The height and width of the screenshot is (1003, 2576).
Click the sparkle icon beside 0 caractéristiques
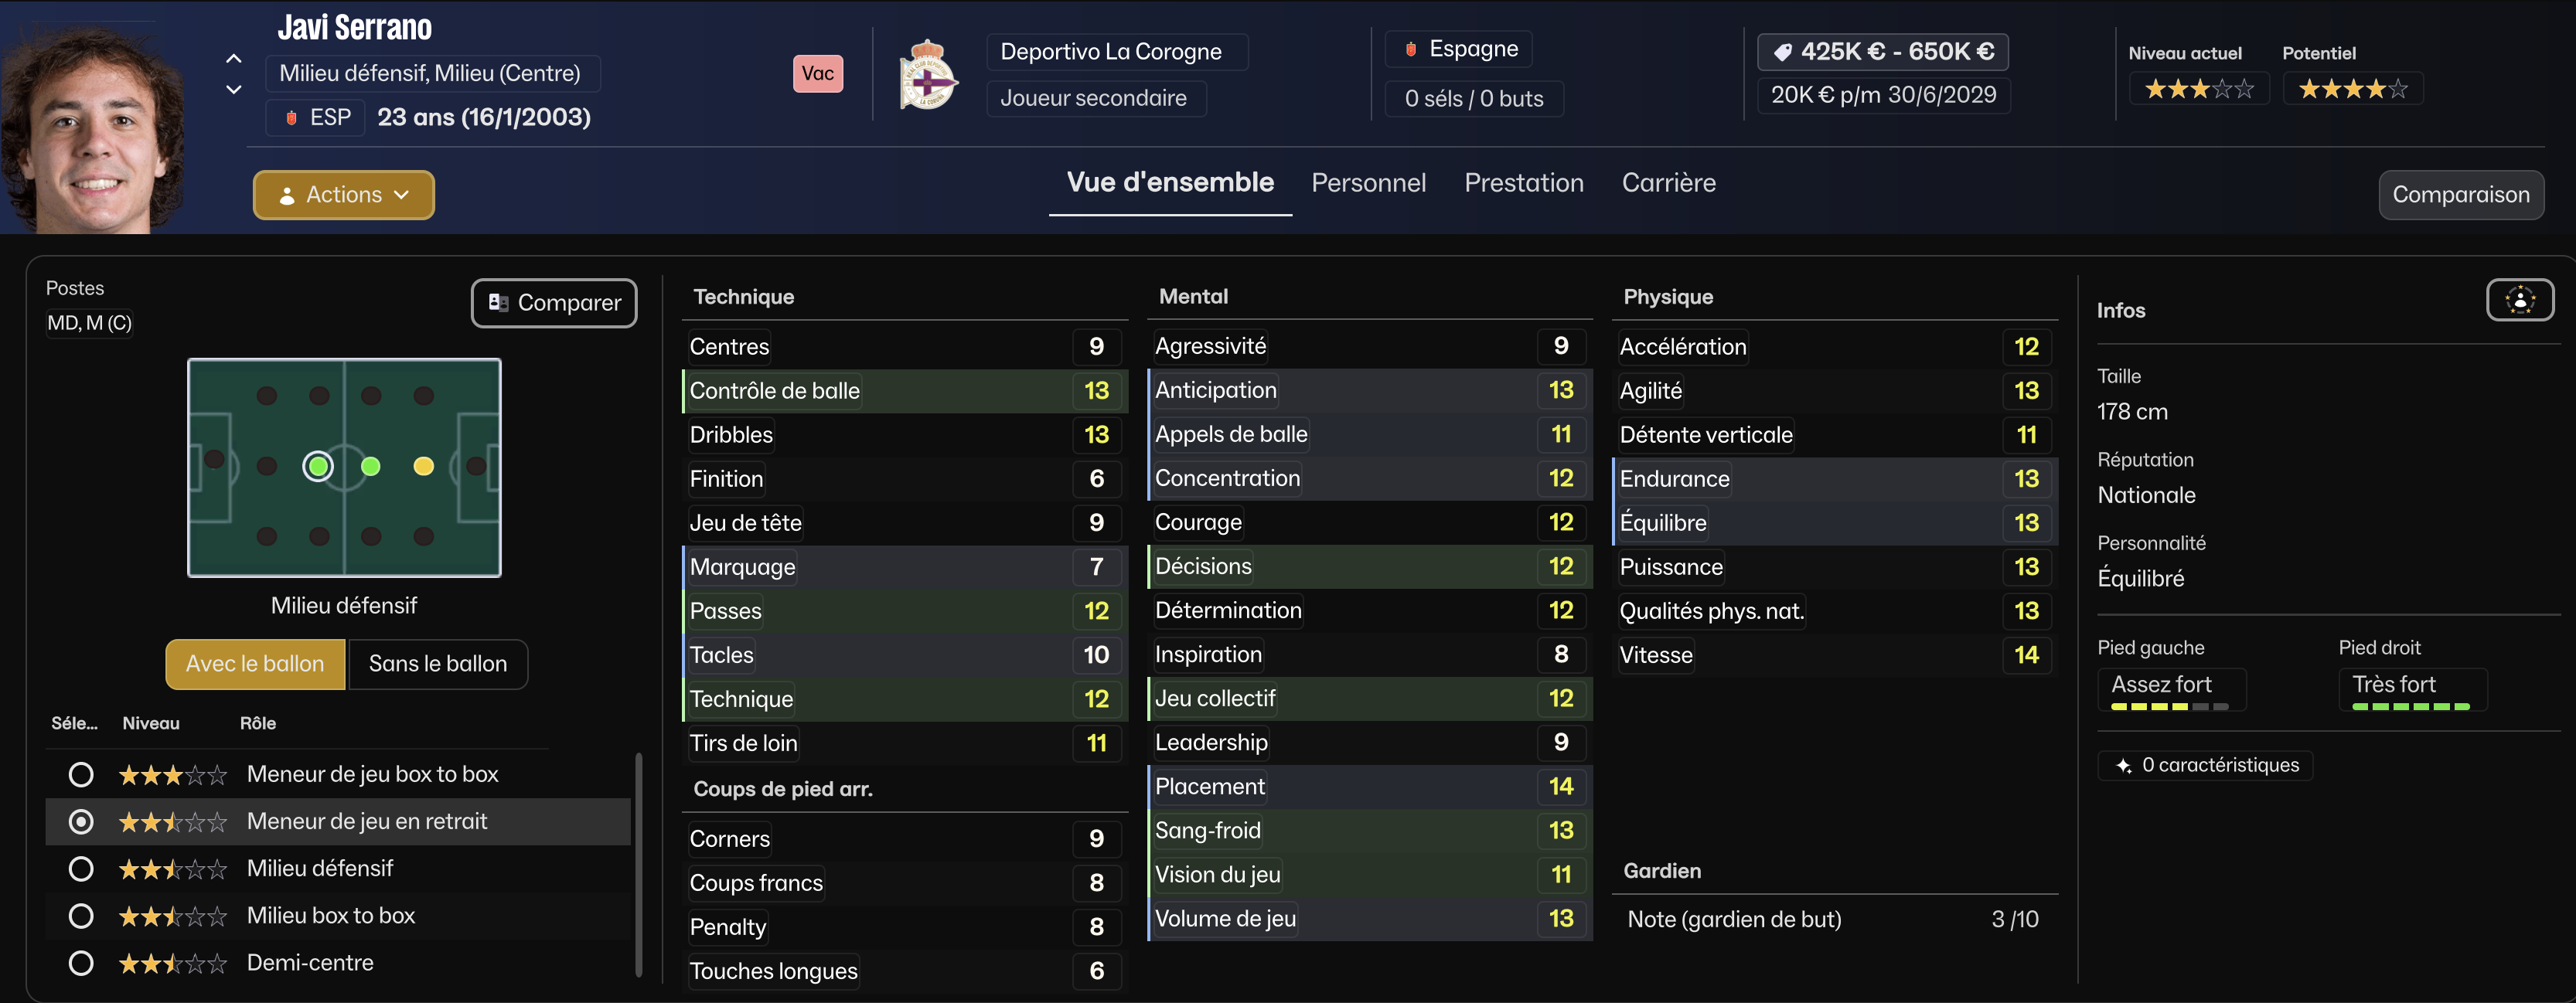2123,766
